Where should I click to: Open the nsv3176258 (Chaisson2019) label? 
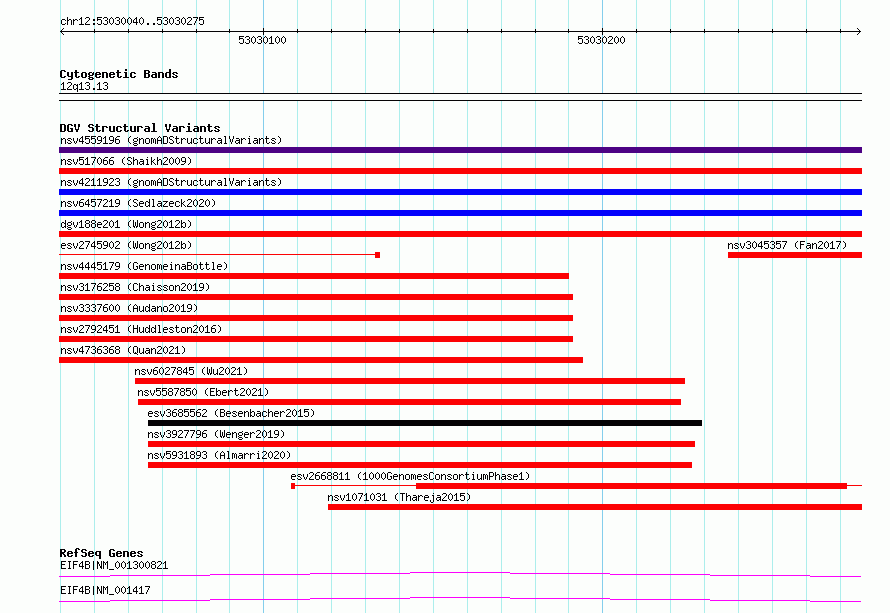click(x=135, y=287)
